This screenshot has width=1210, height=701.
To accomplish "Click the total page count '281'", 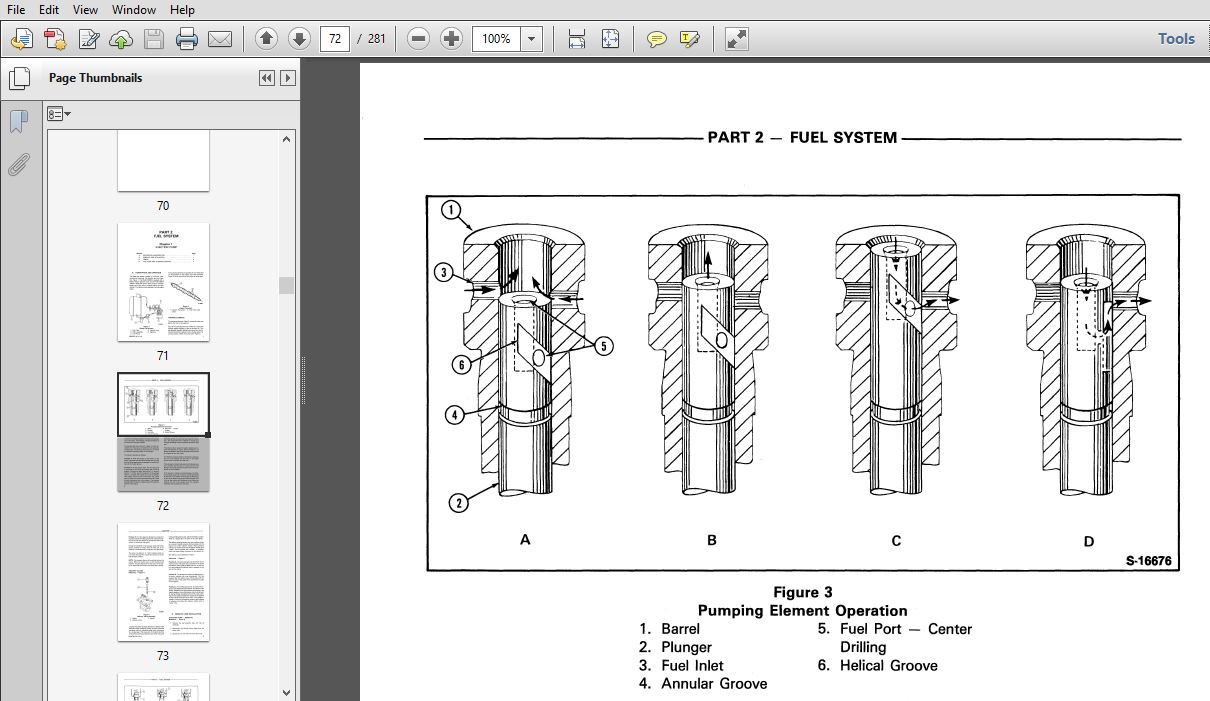I will point(376,39).
